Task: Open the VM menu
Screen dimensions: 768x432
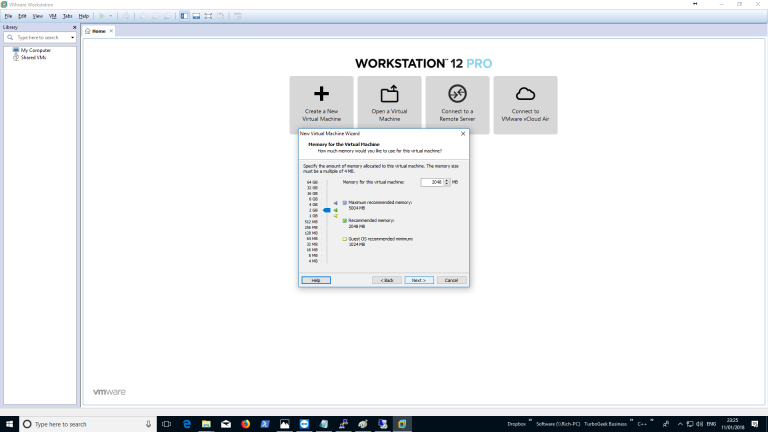Action: click(x=52, y=16)
